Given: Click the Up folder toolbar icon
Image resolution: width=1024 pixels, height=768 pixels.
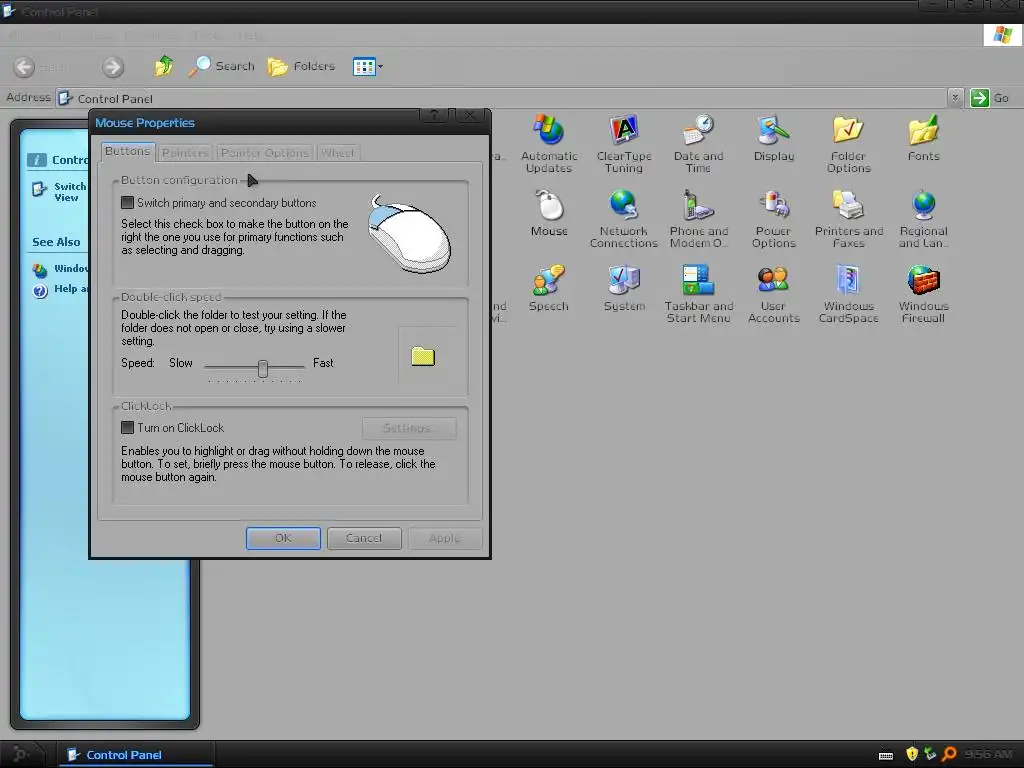Looking at the screenshot, I should point(164,66).
